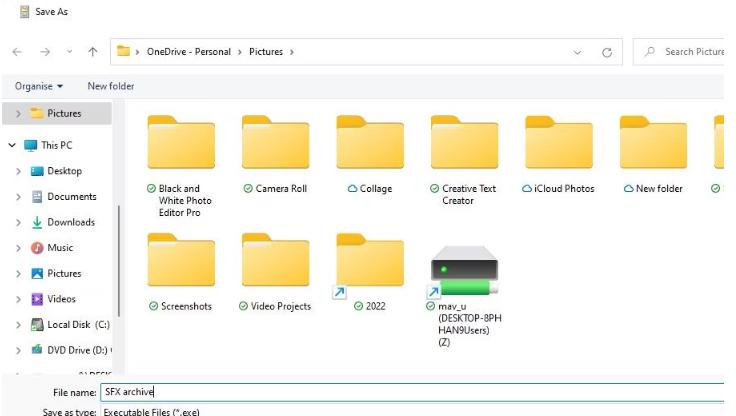This screenshot has width=736, height=416.
Task: Select the 2022 shortcut folder
Action: pos(370,272)
